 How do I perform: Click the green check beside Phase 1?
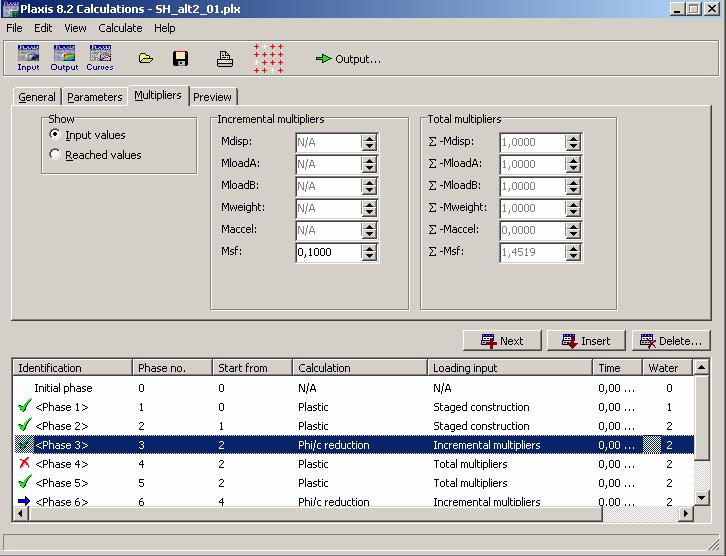(25, 406)
